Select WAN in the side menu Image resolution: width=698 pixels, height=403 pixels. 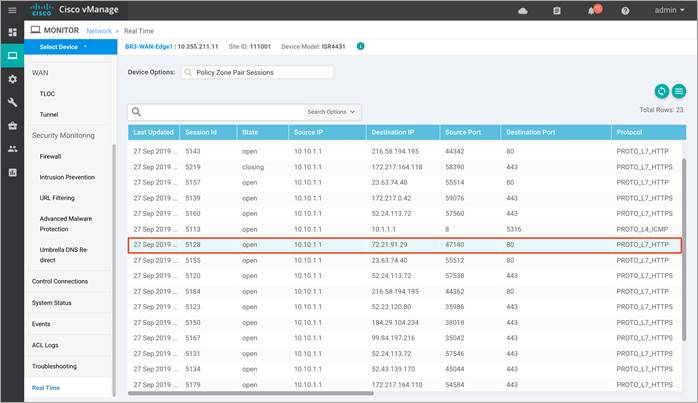point(40,73)
